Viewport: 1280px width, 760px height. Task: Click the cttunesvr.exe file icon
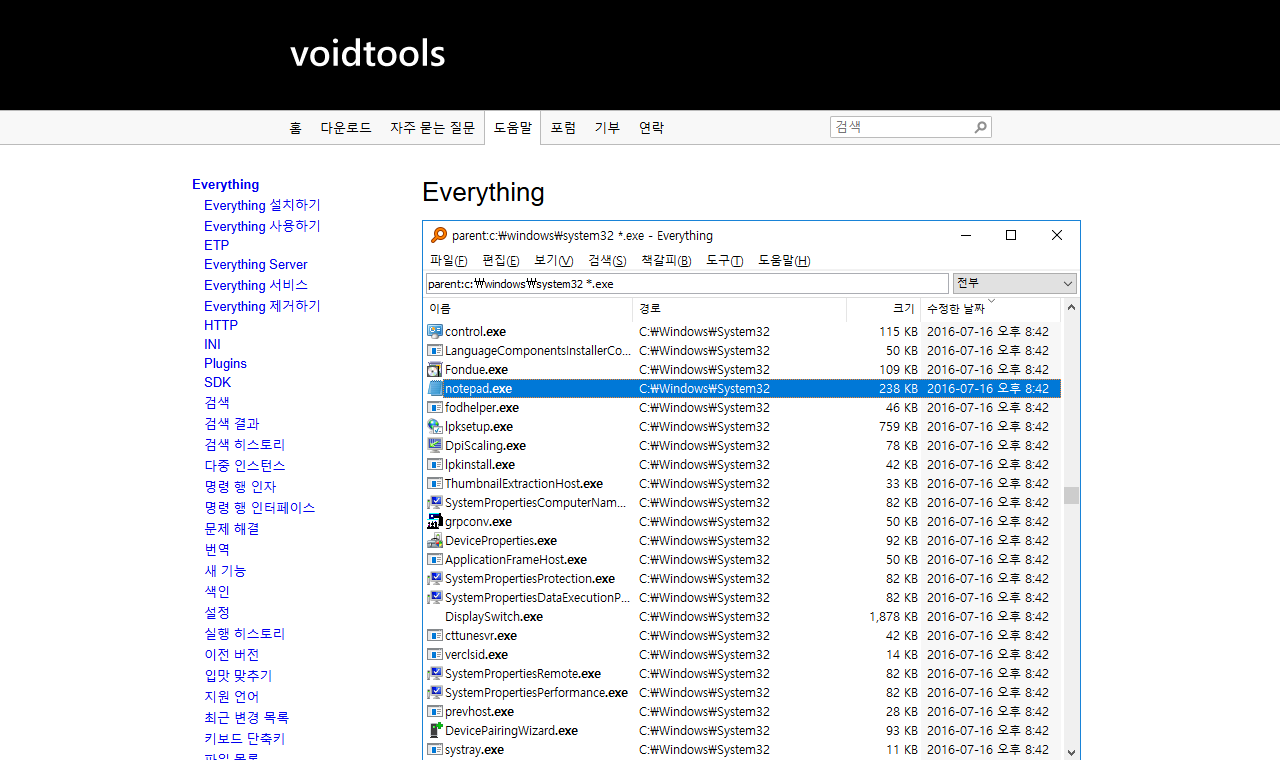tap(435, 635)
